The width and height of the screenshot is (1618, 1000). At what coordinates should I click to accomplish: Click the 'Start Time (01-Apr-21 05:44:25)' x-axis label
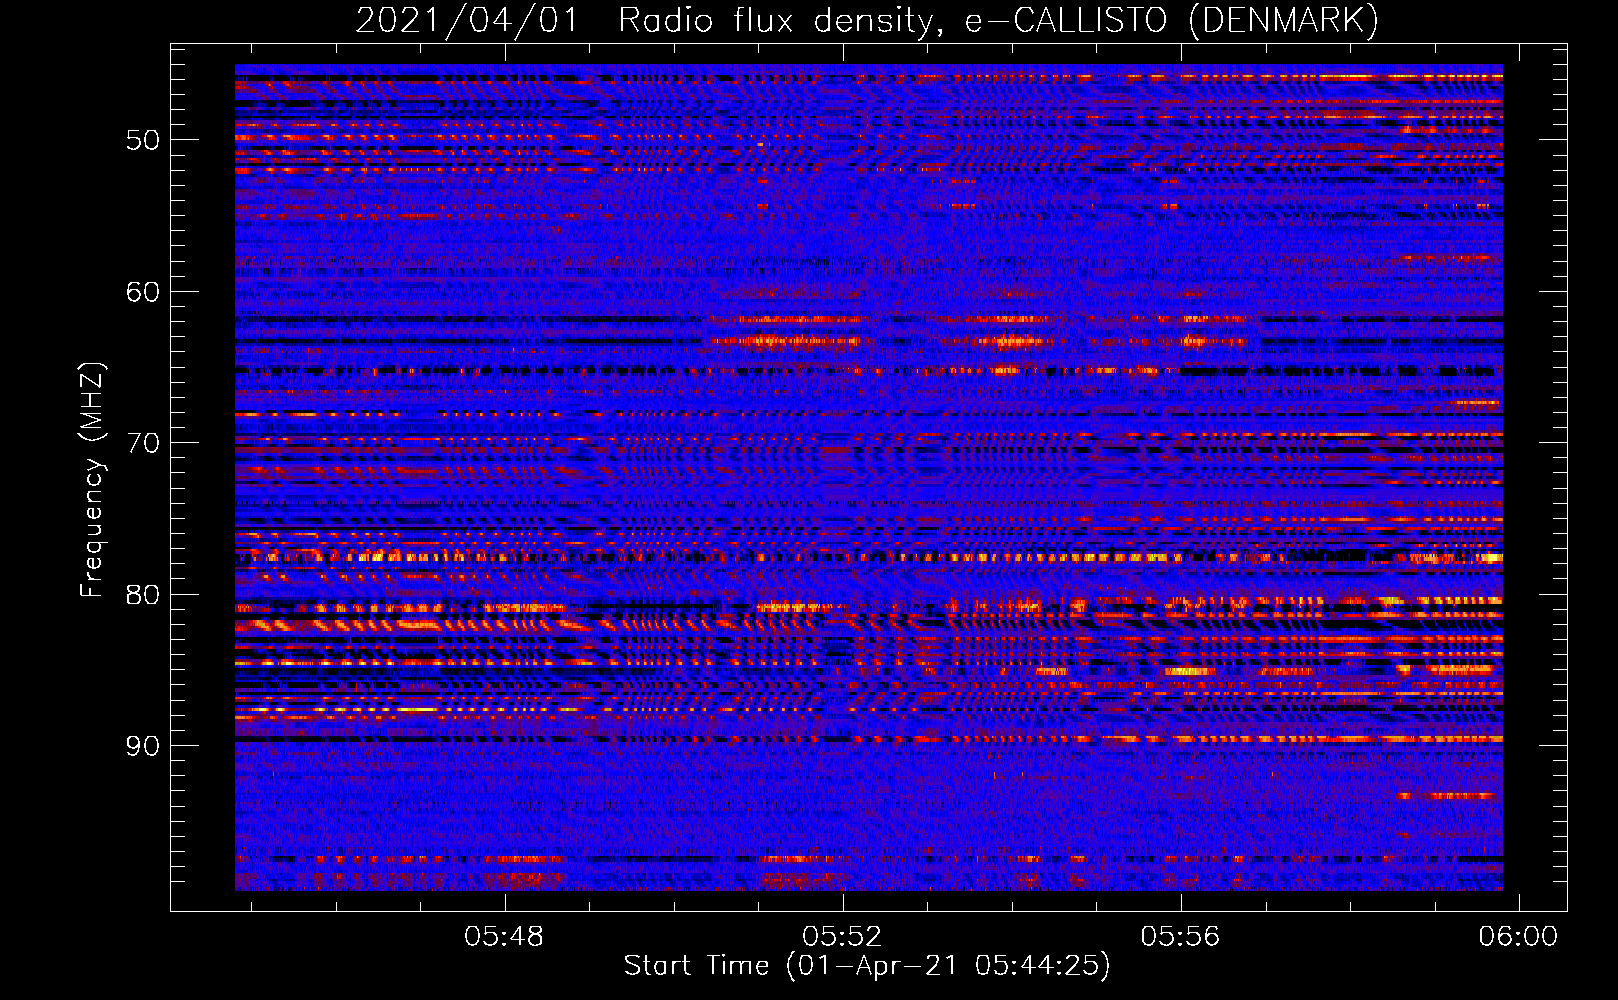867,966
